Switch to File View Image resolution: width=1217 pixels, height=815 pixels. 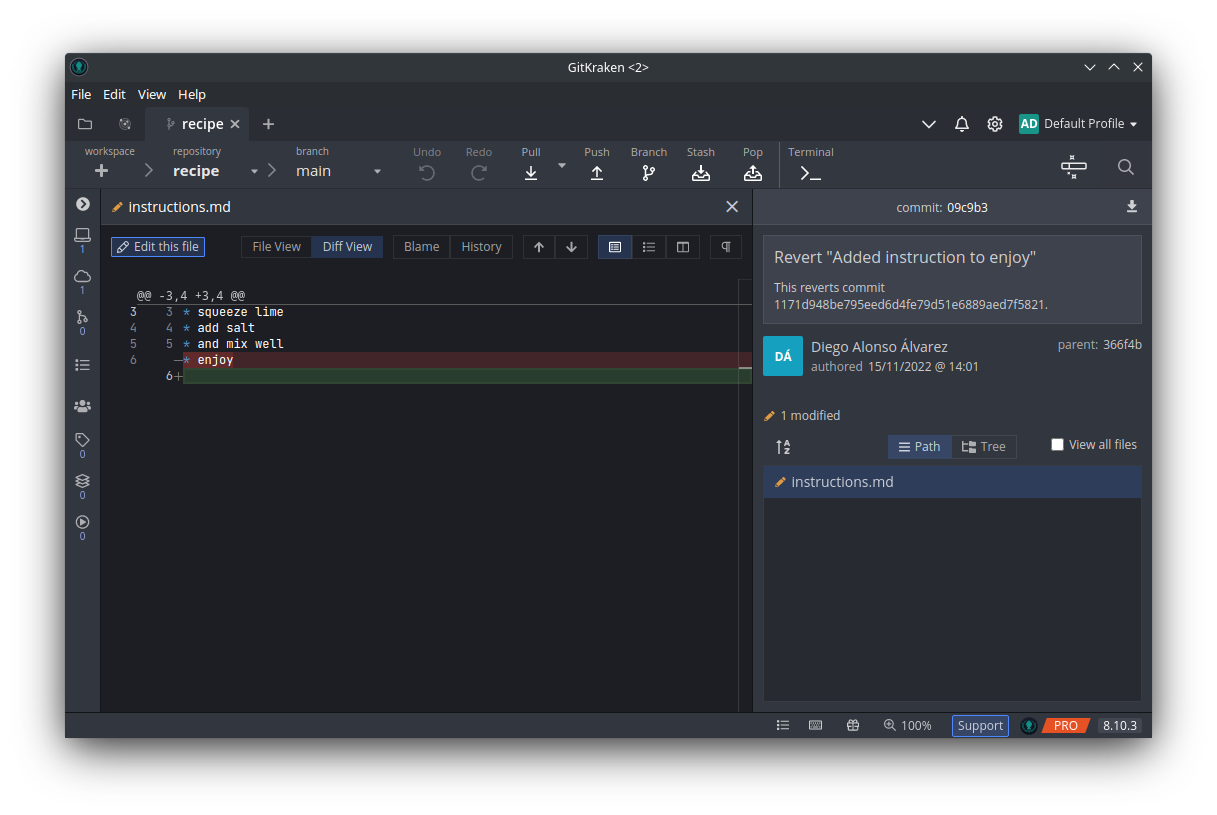click(276, 247)
